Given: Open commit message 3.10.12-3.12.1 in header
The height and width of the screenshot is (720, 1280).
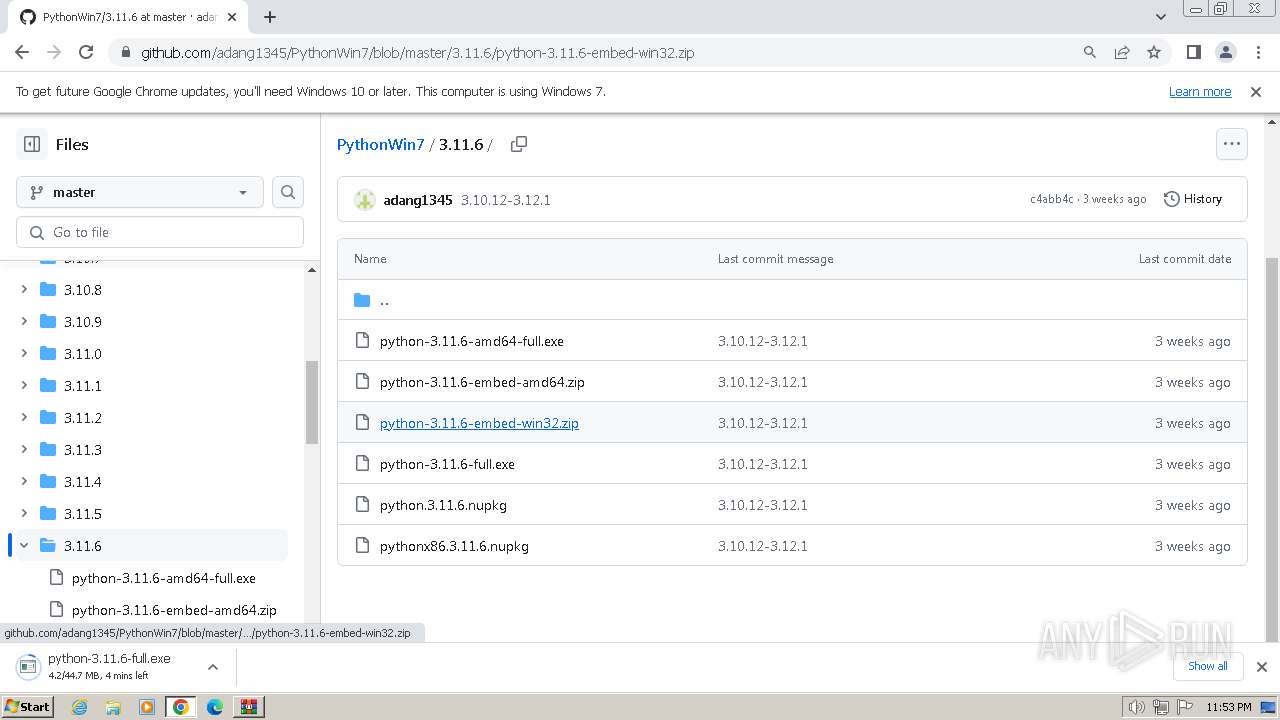Looking at the screenshot, I should pyautogui.click(x=506, y=200).
